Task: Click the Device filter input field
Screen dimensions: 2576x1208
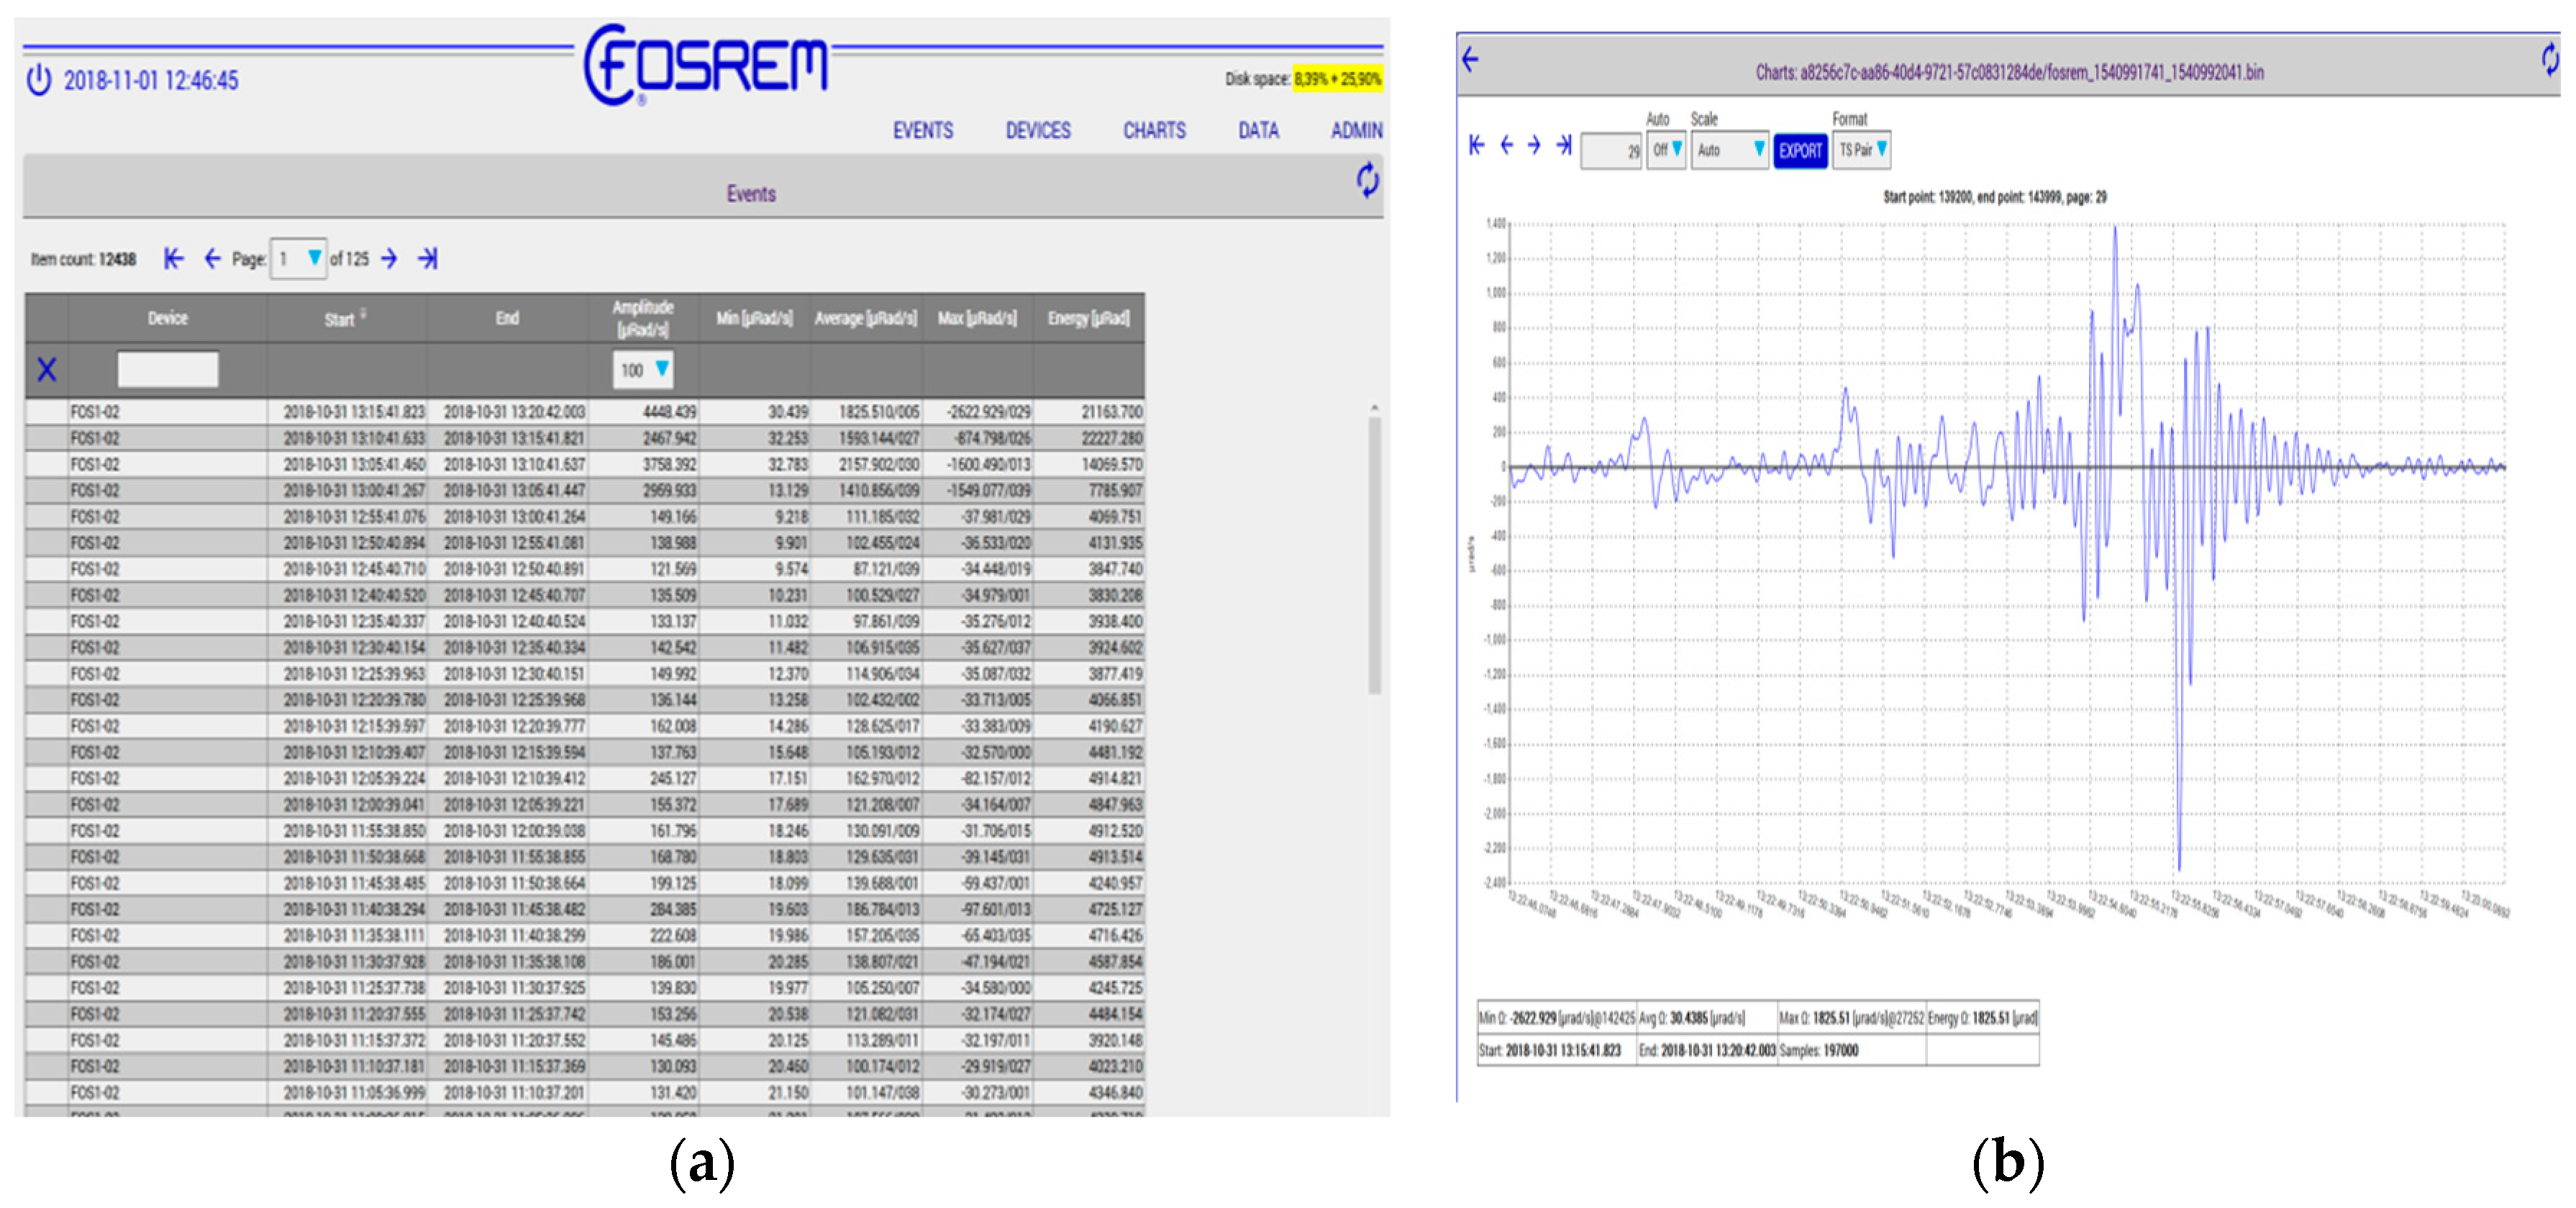Action: pos(167,369)
